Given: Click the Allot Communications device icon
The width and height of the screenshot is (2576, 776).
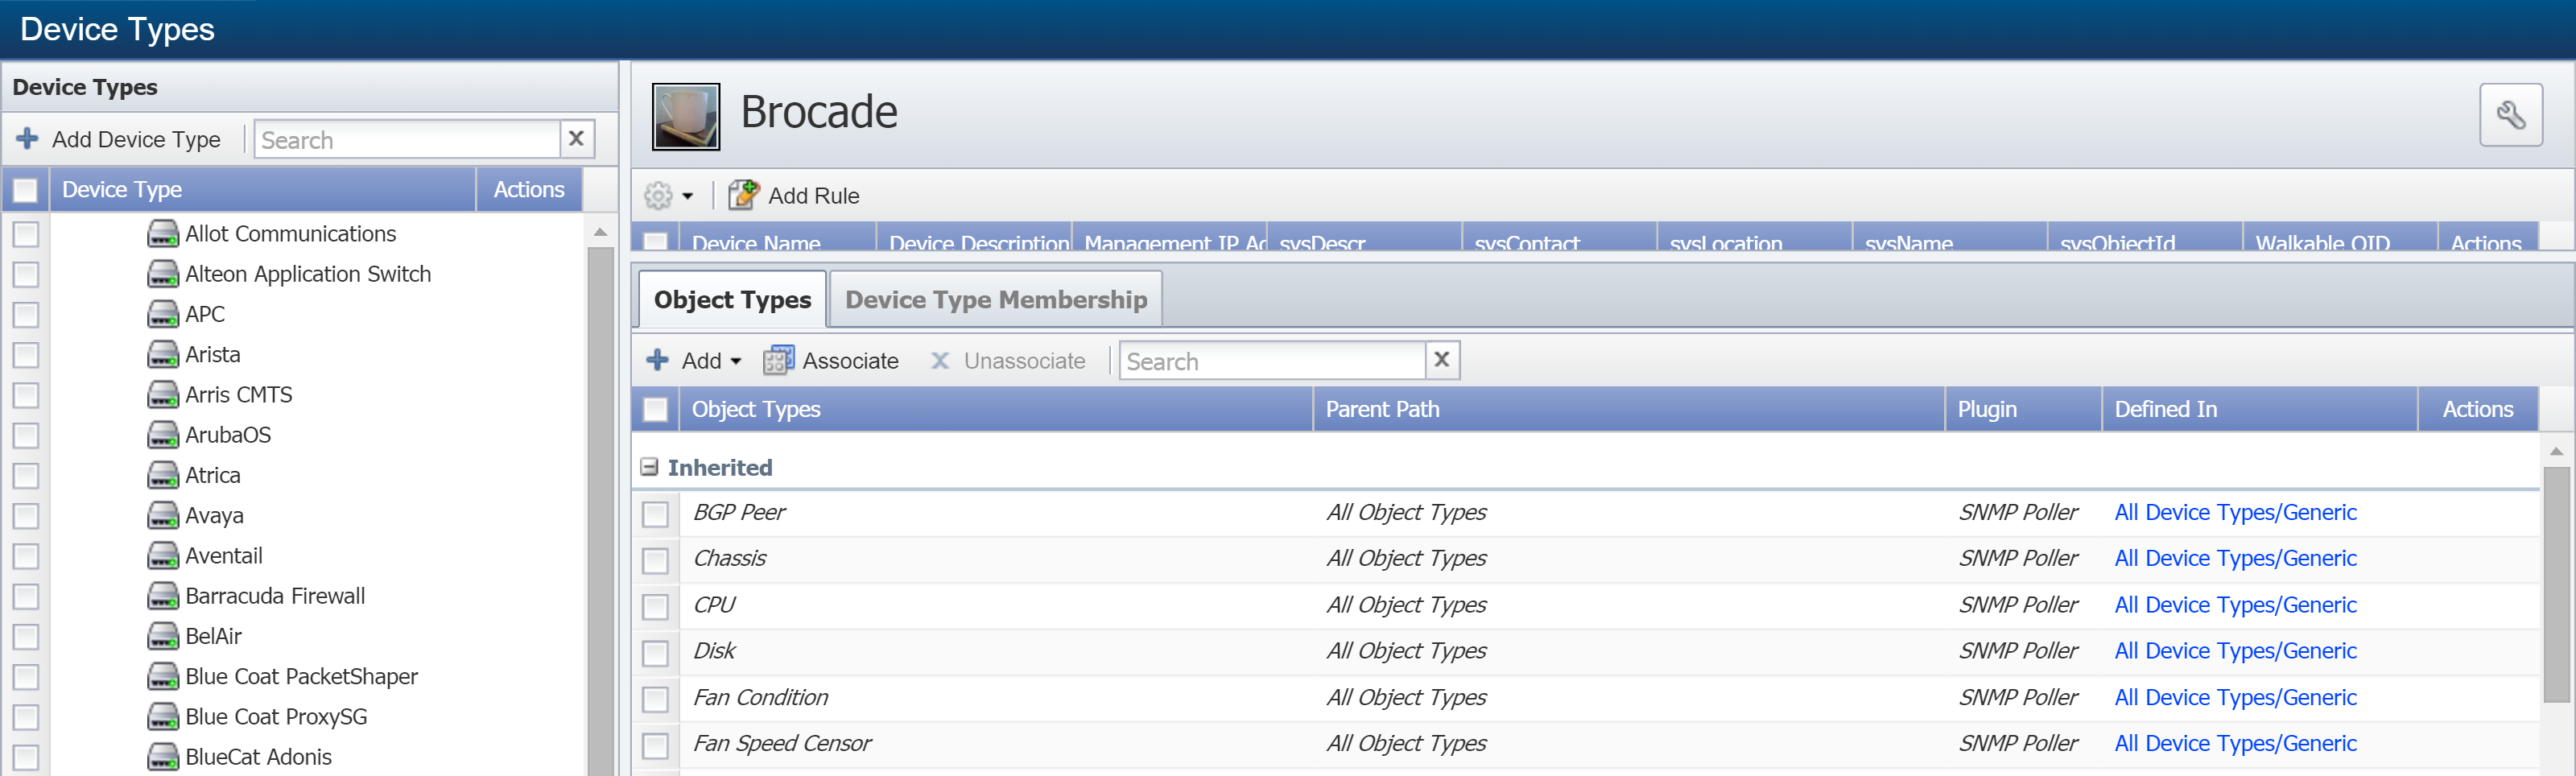Looking at the screenshot, I should pyautogui.click(x=163, y=234).
